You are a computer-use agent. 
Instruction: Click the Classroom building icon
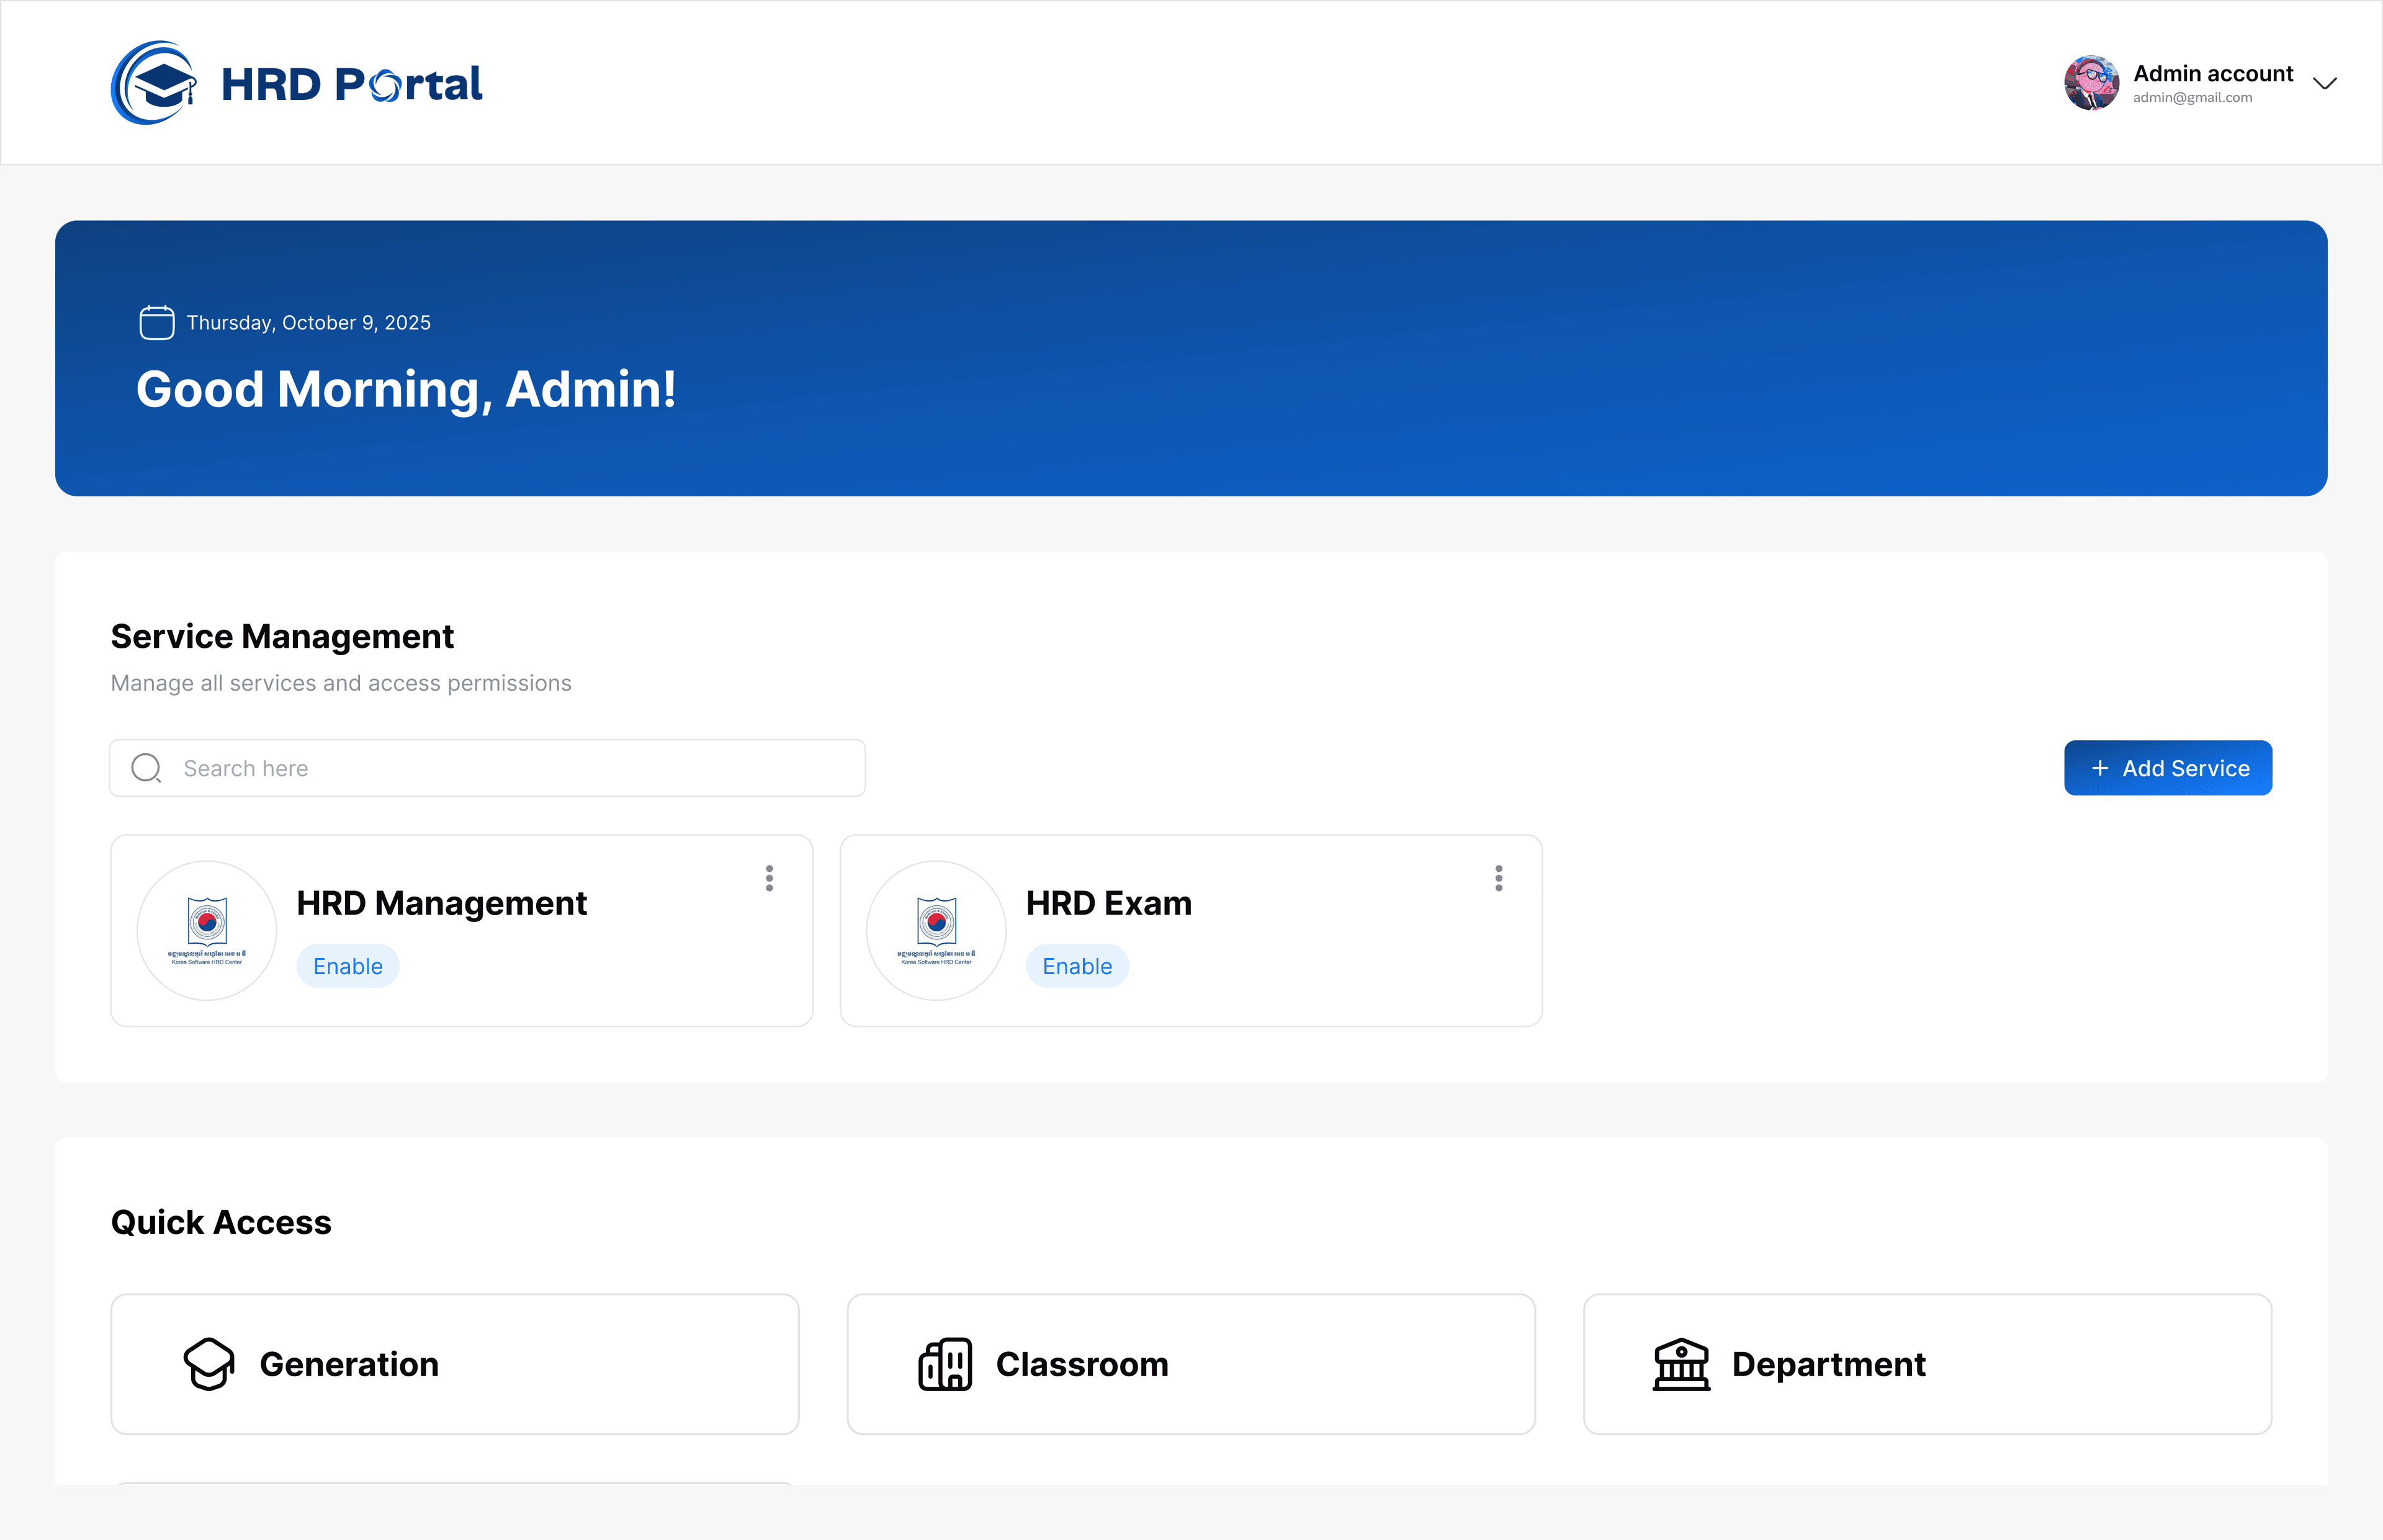[945, 1364]
